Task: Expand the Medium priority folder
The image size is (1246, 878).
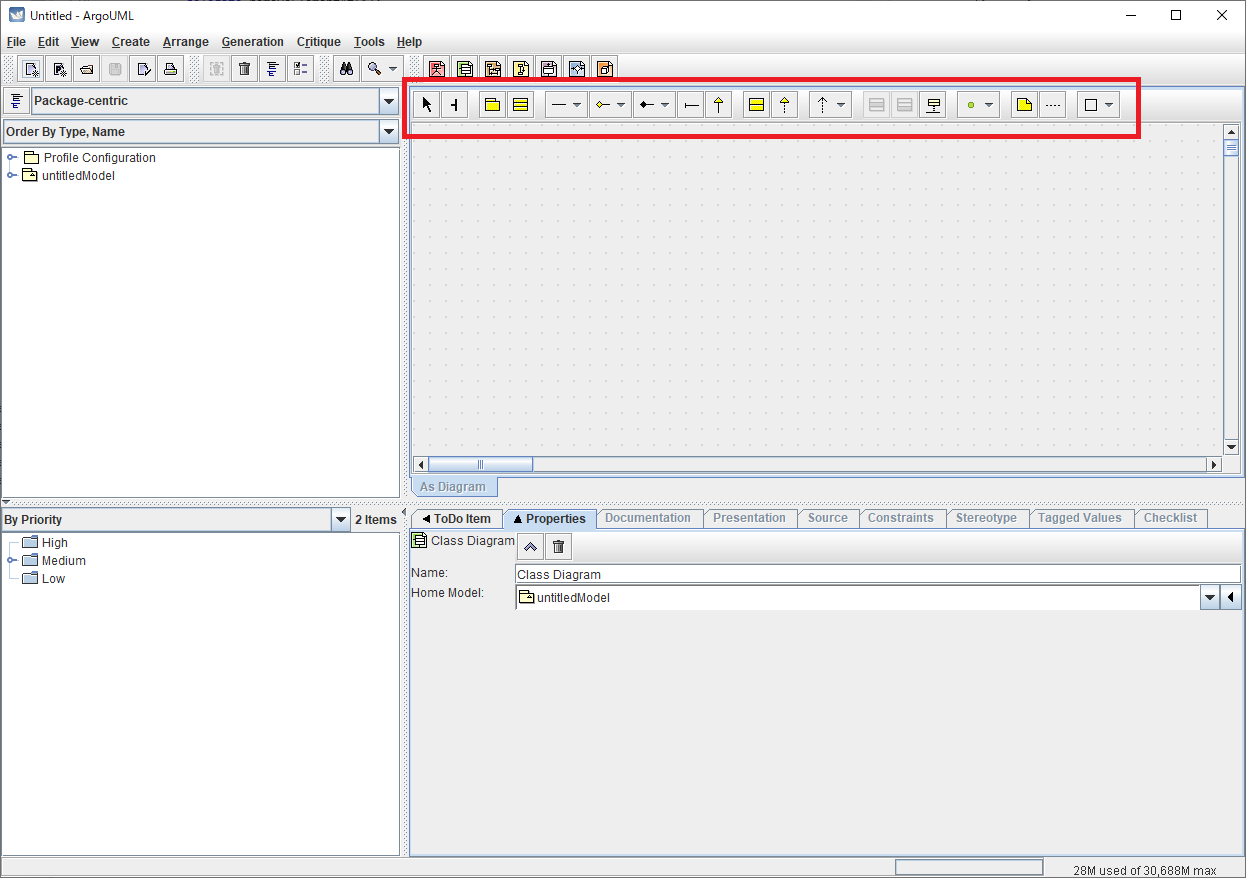Action: pyautogui.click(x=12, y=561)
